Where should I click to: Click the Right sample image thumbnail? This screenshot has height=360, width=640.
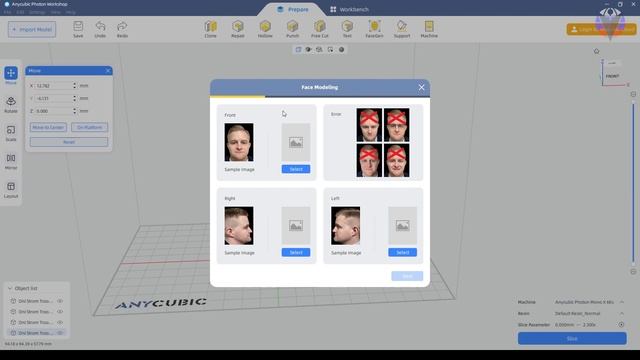point(239,226)
